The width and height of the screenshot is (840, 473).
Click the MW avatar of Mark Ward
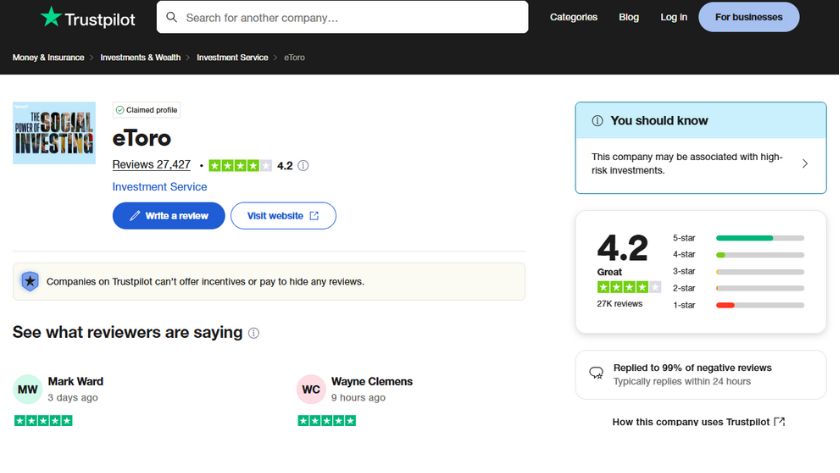pos(27,389)
